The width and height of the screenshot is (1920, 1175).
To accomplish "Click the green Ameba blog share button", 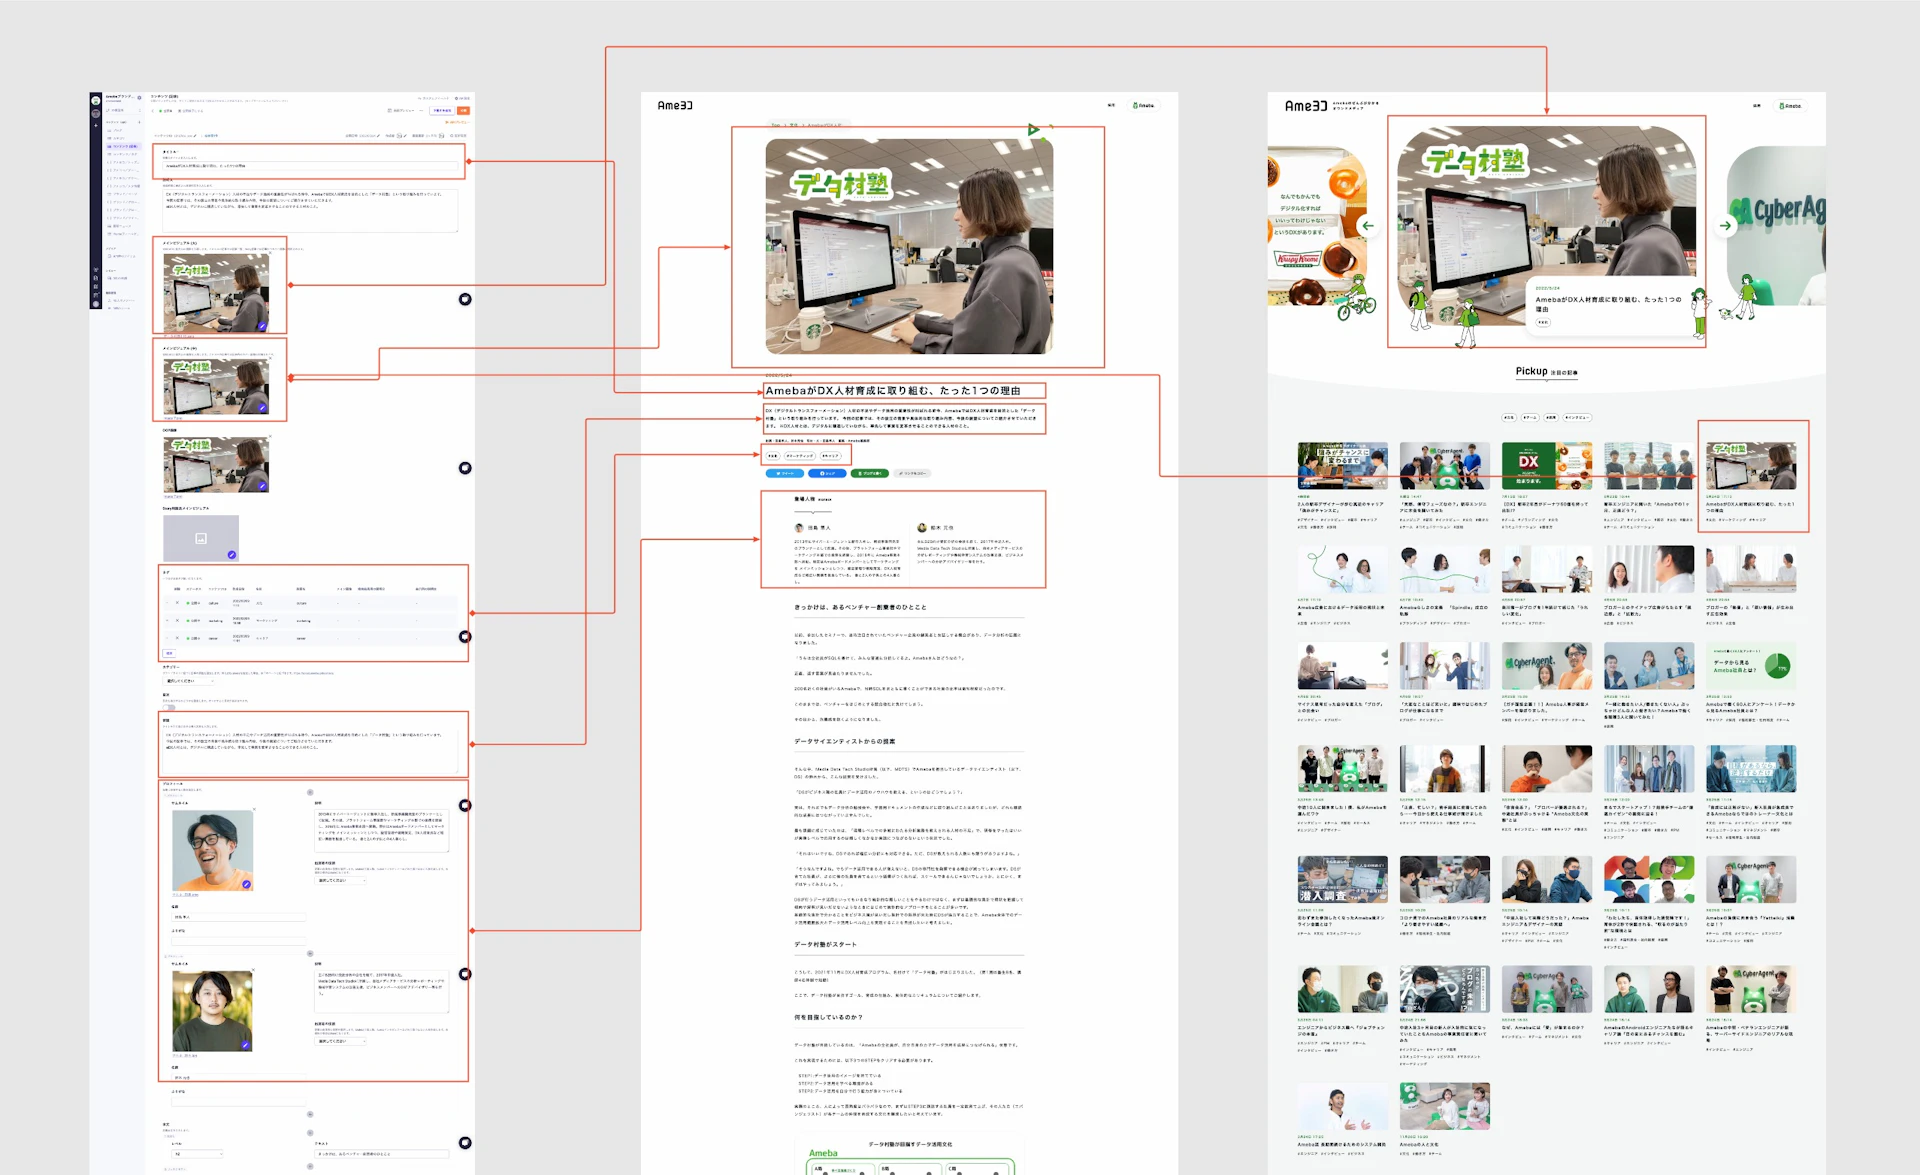I will (x=869, y=473).
